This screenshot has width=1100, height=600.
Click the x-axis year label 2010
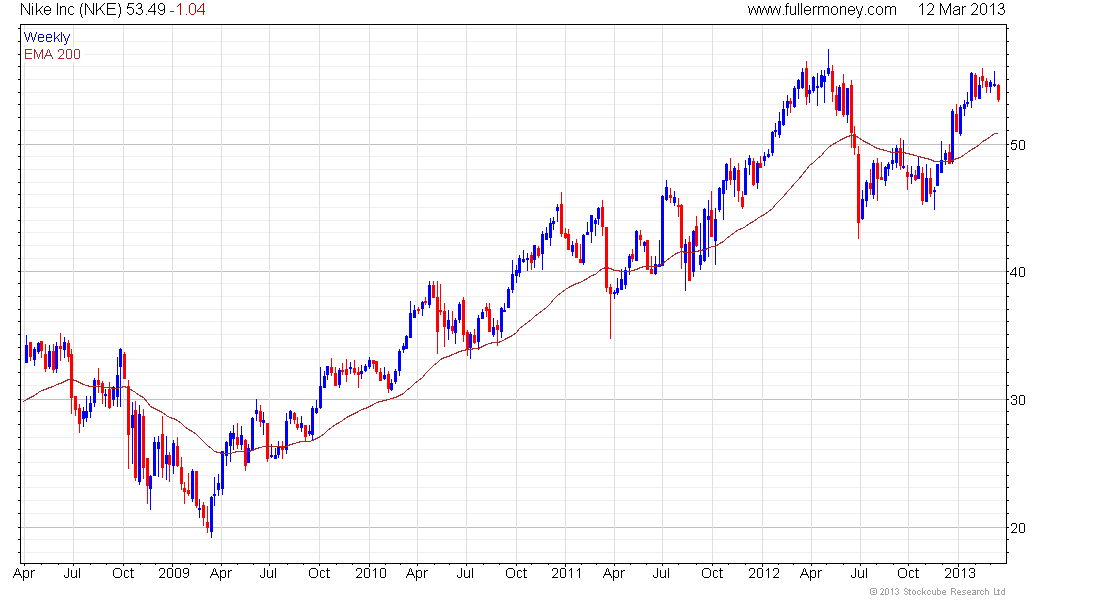(x=370, y=573)
